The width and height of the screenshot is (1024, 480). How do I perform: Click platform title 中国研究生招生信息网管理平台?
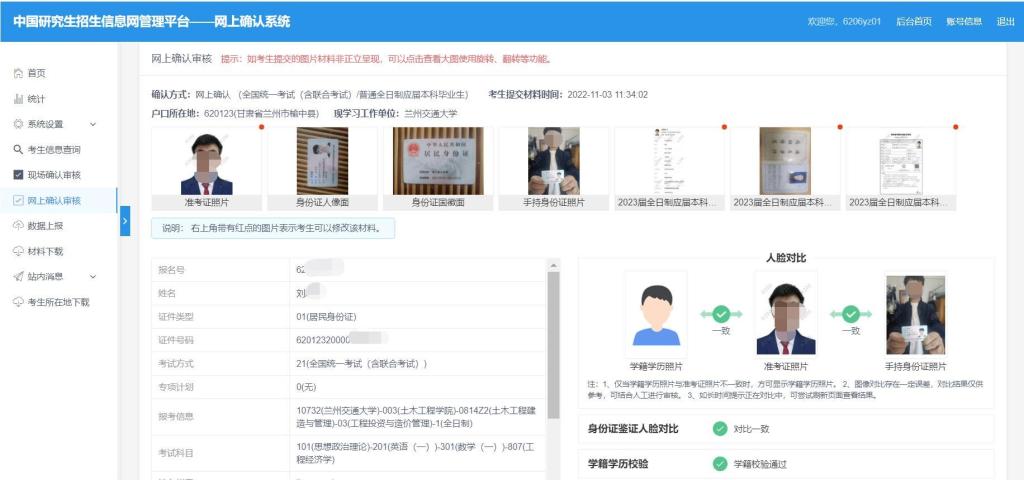[x=101, y=21]
